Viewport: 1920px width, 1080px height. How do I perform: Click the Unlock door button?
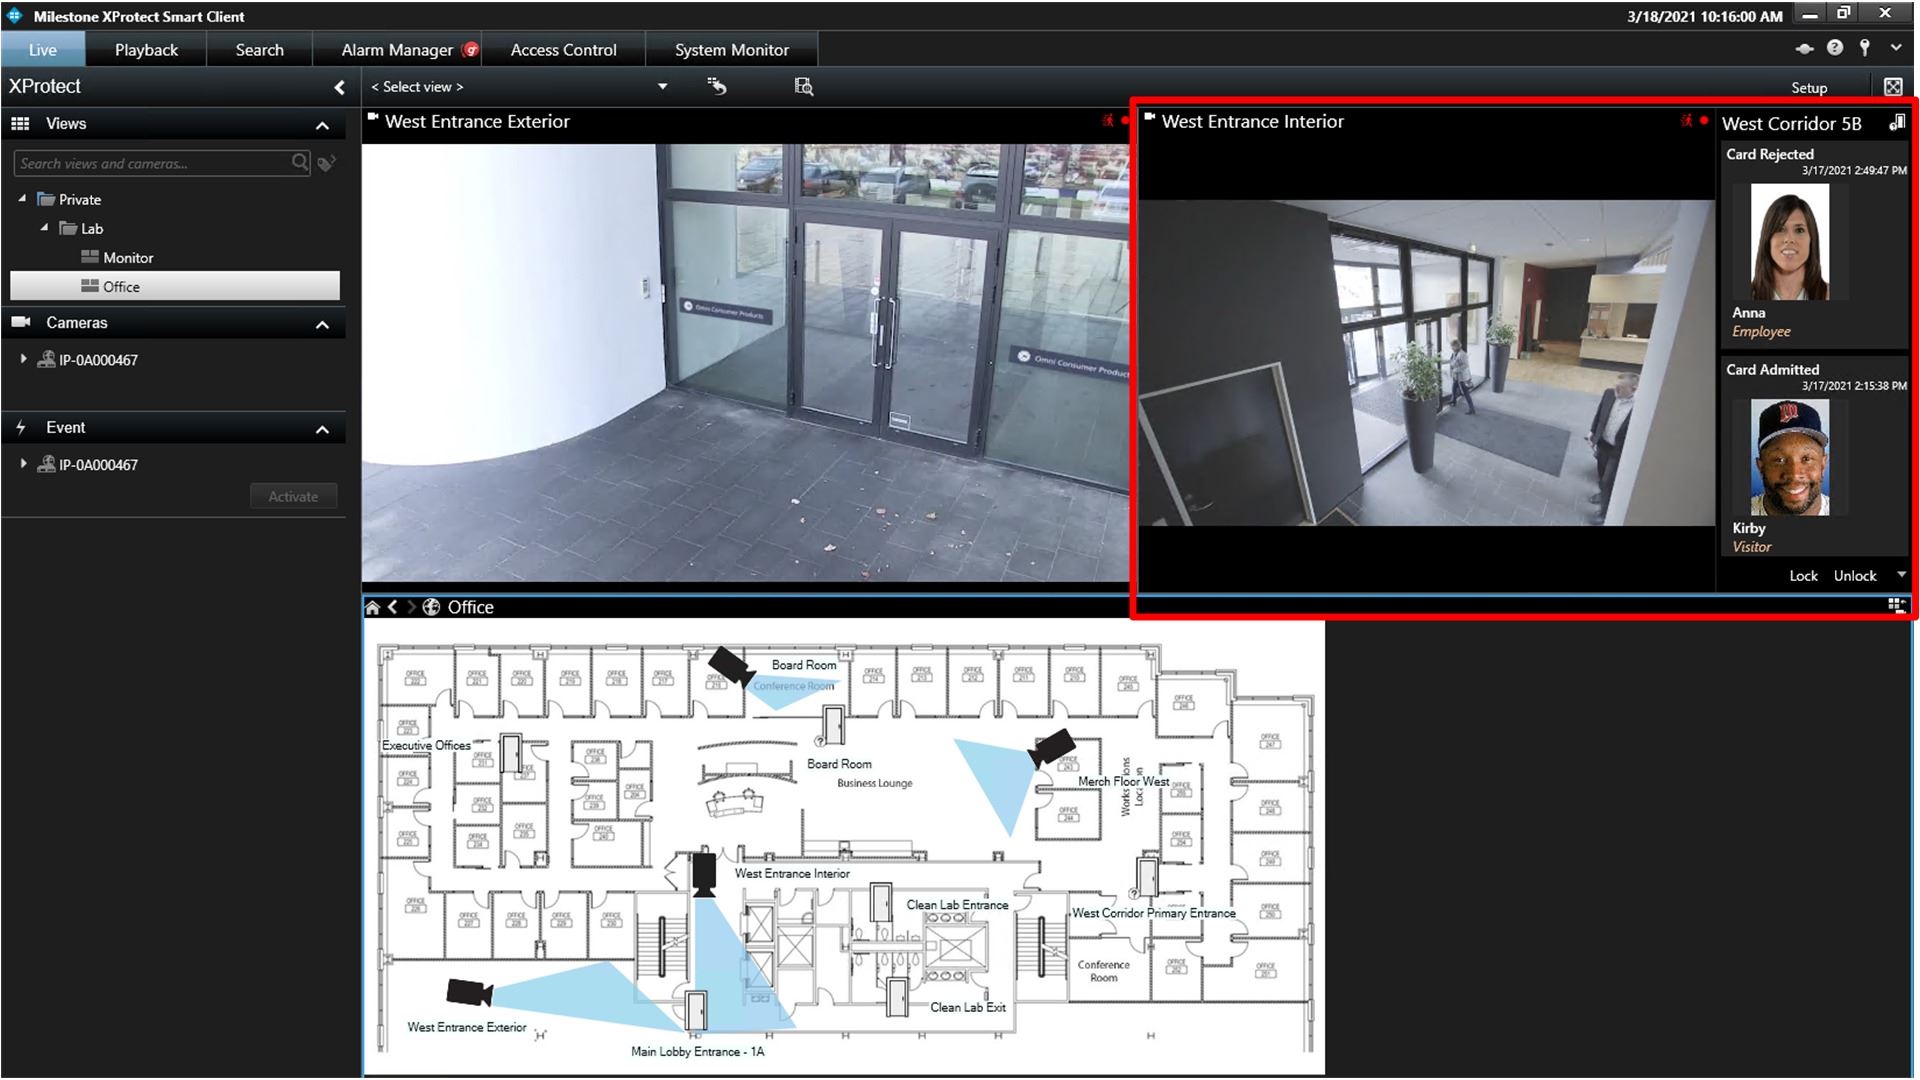(1855, 575)
